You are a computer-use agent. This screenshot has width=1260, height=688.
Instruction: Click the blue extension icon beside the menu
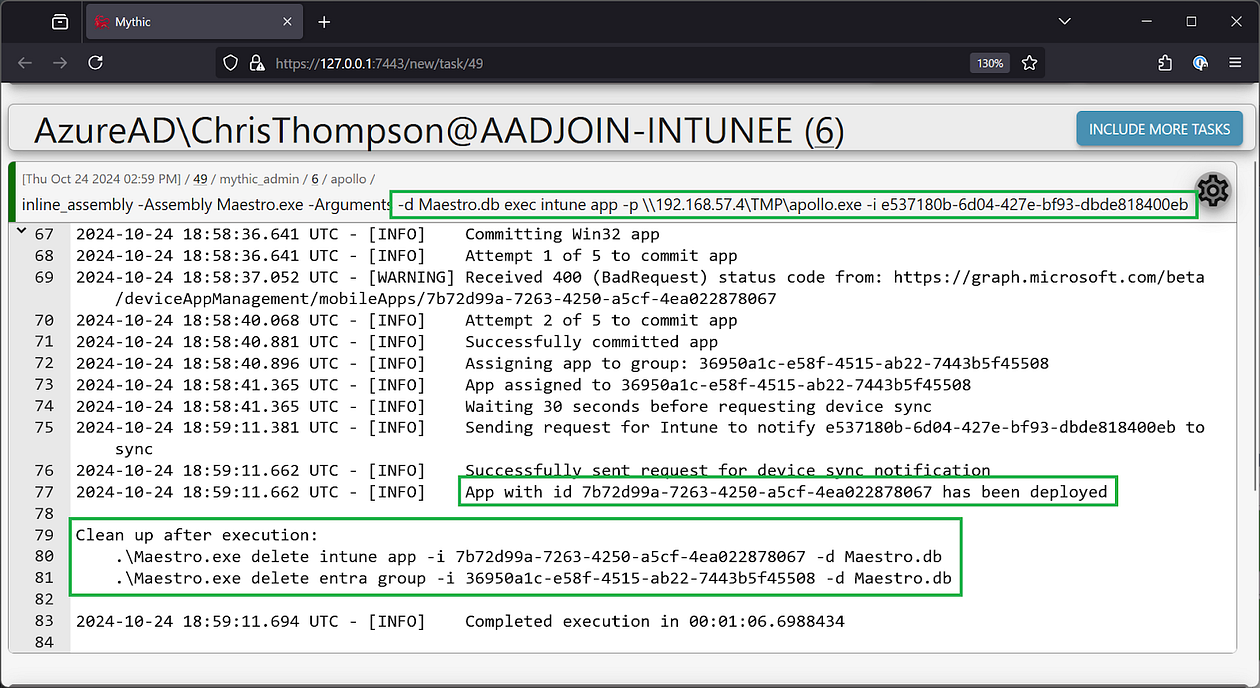(1201, 63)
